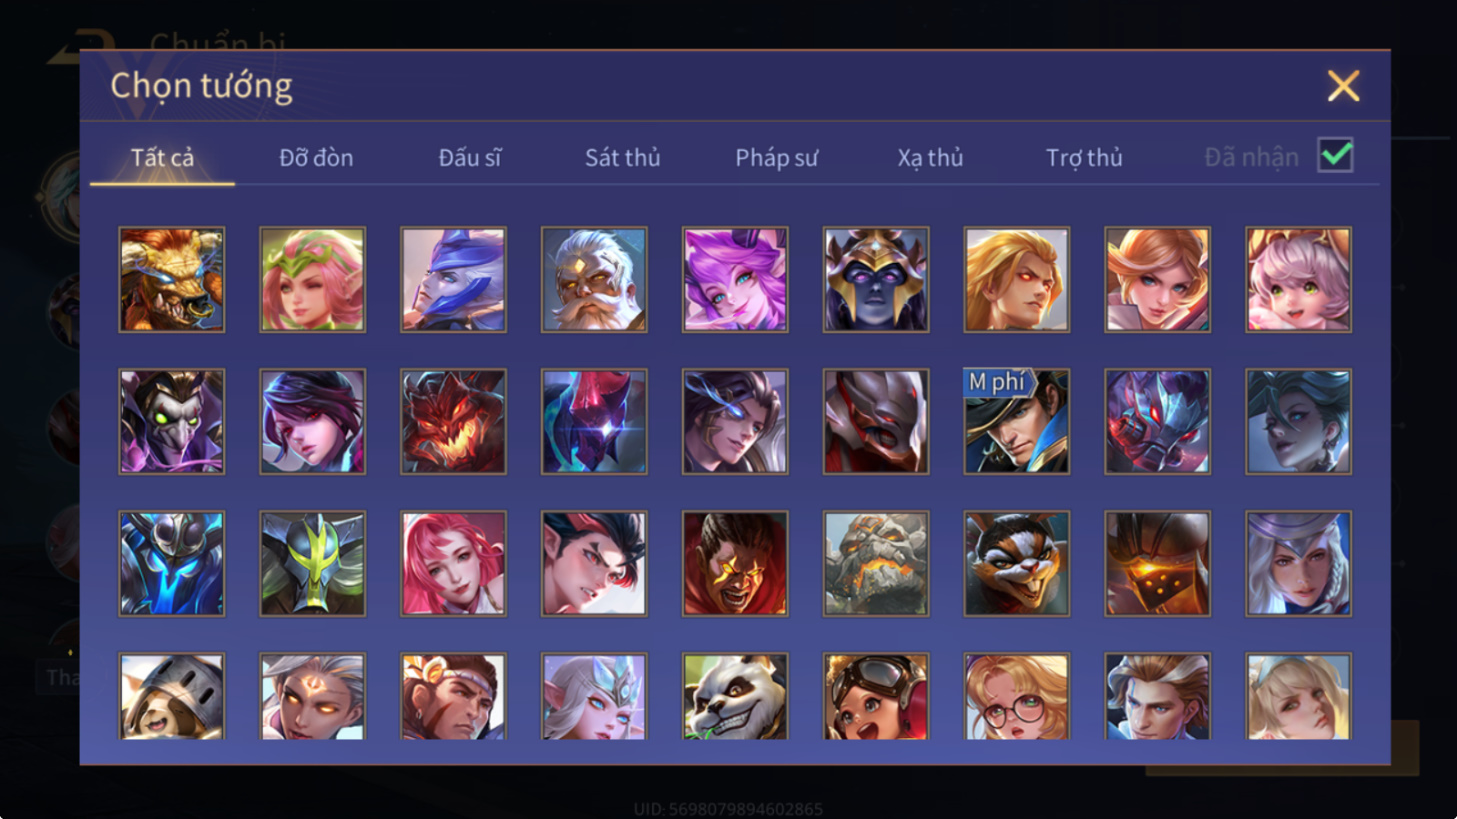The image size is (1457, 819).
Task: Close the Chọn tướng dialog
Action: tap(1343, 86)
